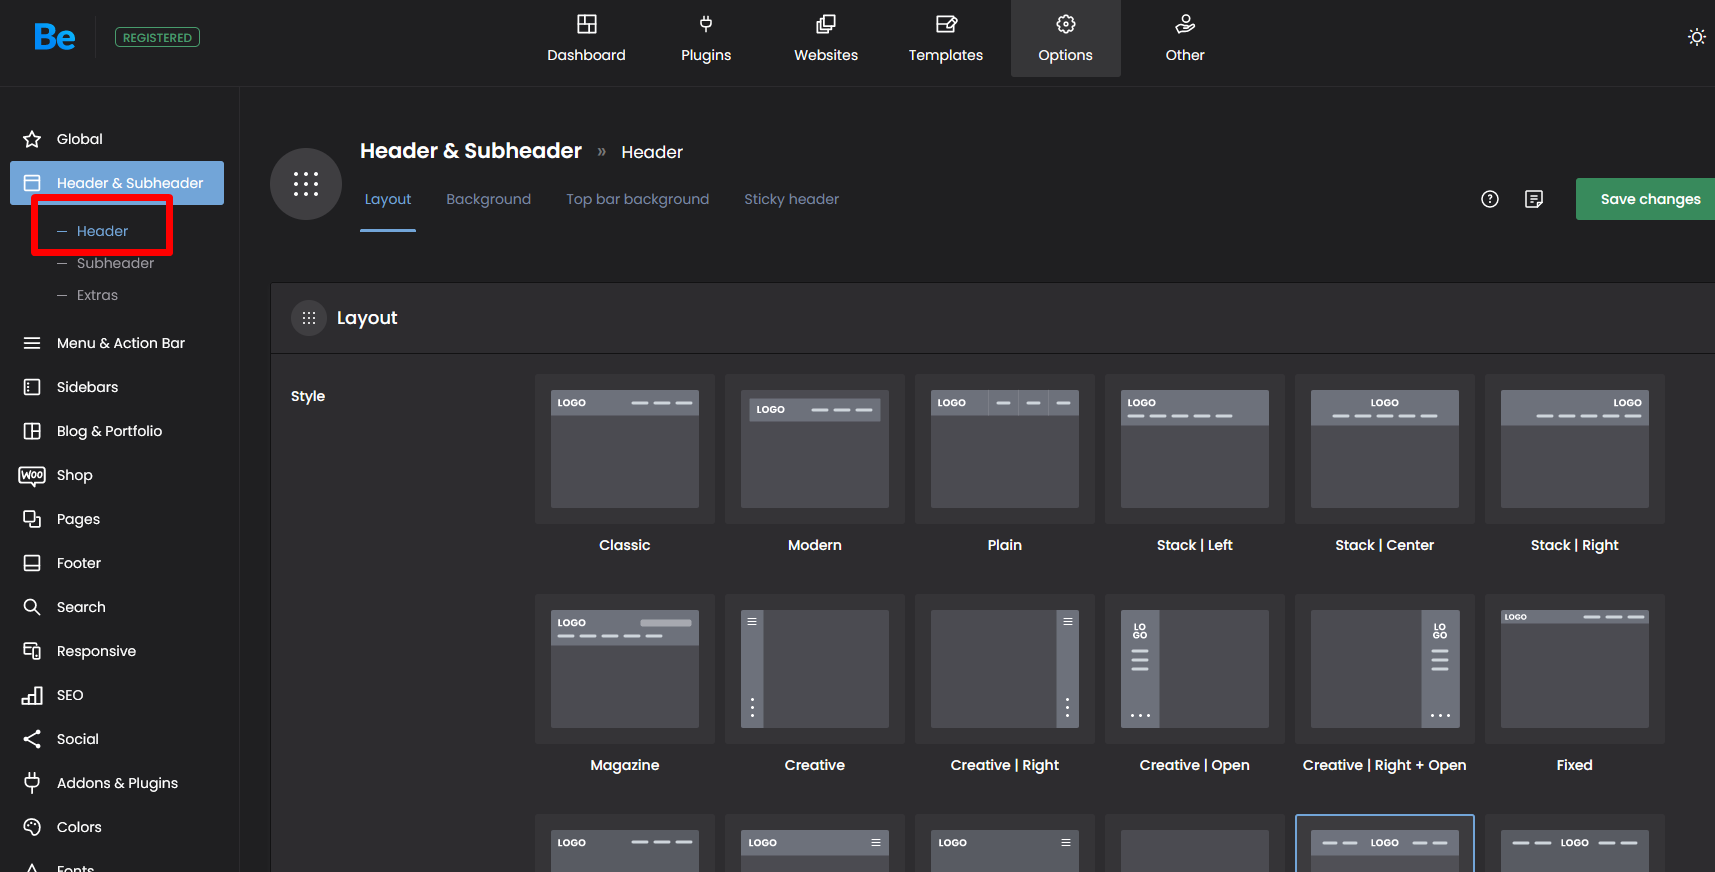This screenshot has height=872, width=1715.
Task: Toggle light mode sun icon
Action: tap(1697, 37)
